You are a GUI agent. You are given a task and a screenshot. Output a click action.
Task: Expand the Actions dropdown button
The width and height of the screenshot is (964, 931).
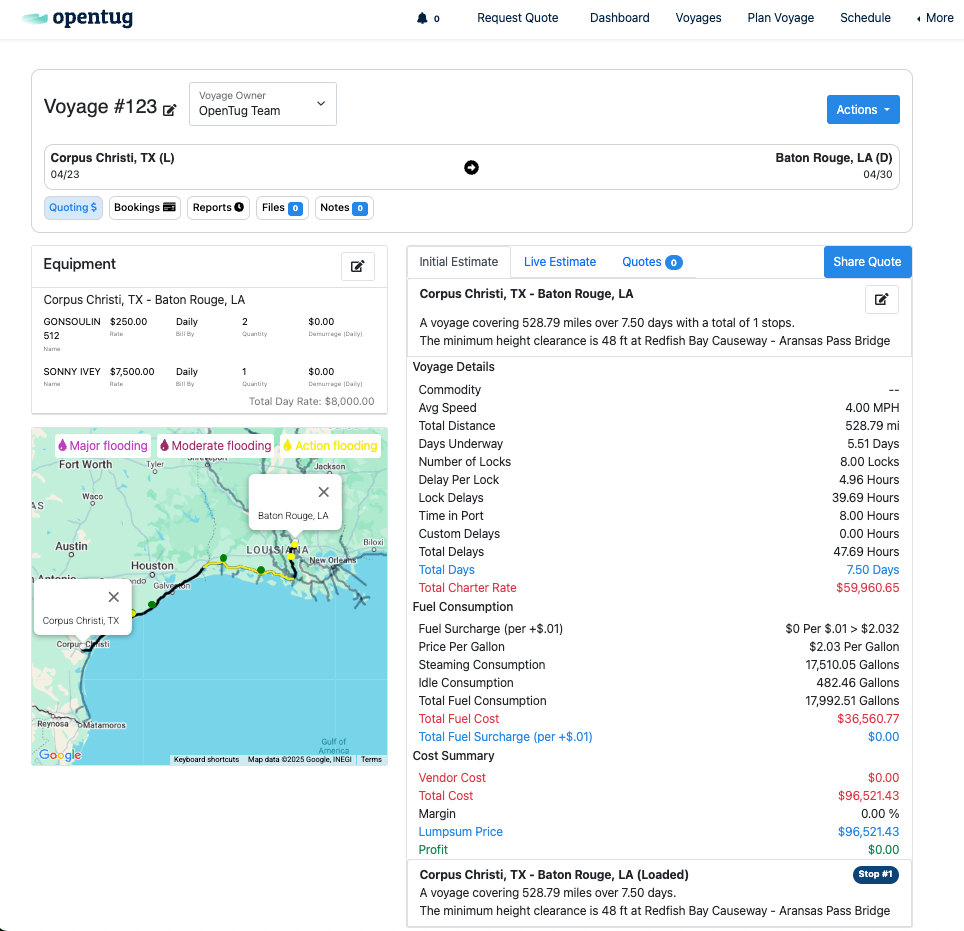pyautogui.click(x=863, y=110)
